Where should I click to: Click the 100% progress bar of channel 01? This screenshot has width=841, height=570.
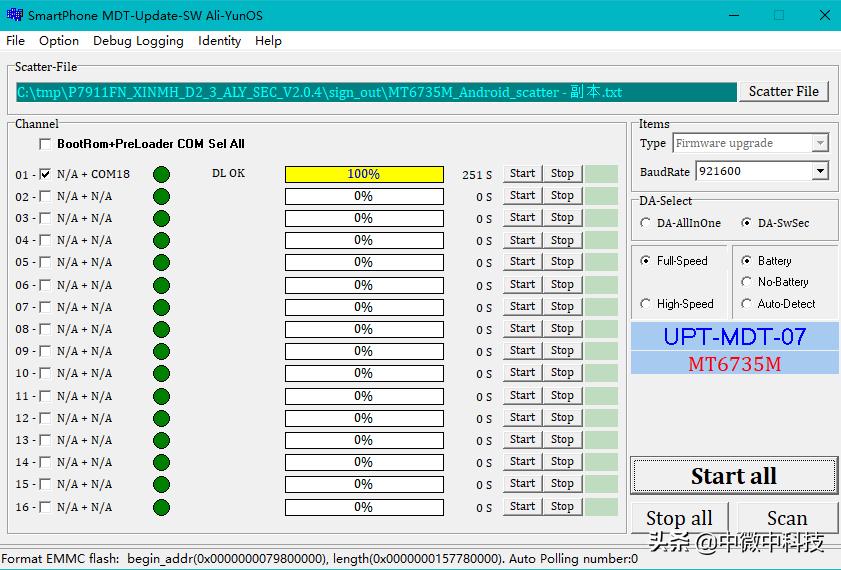pyautogui.click(x=364, y=174)
